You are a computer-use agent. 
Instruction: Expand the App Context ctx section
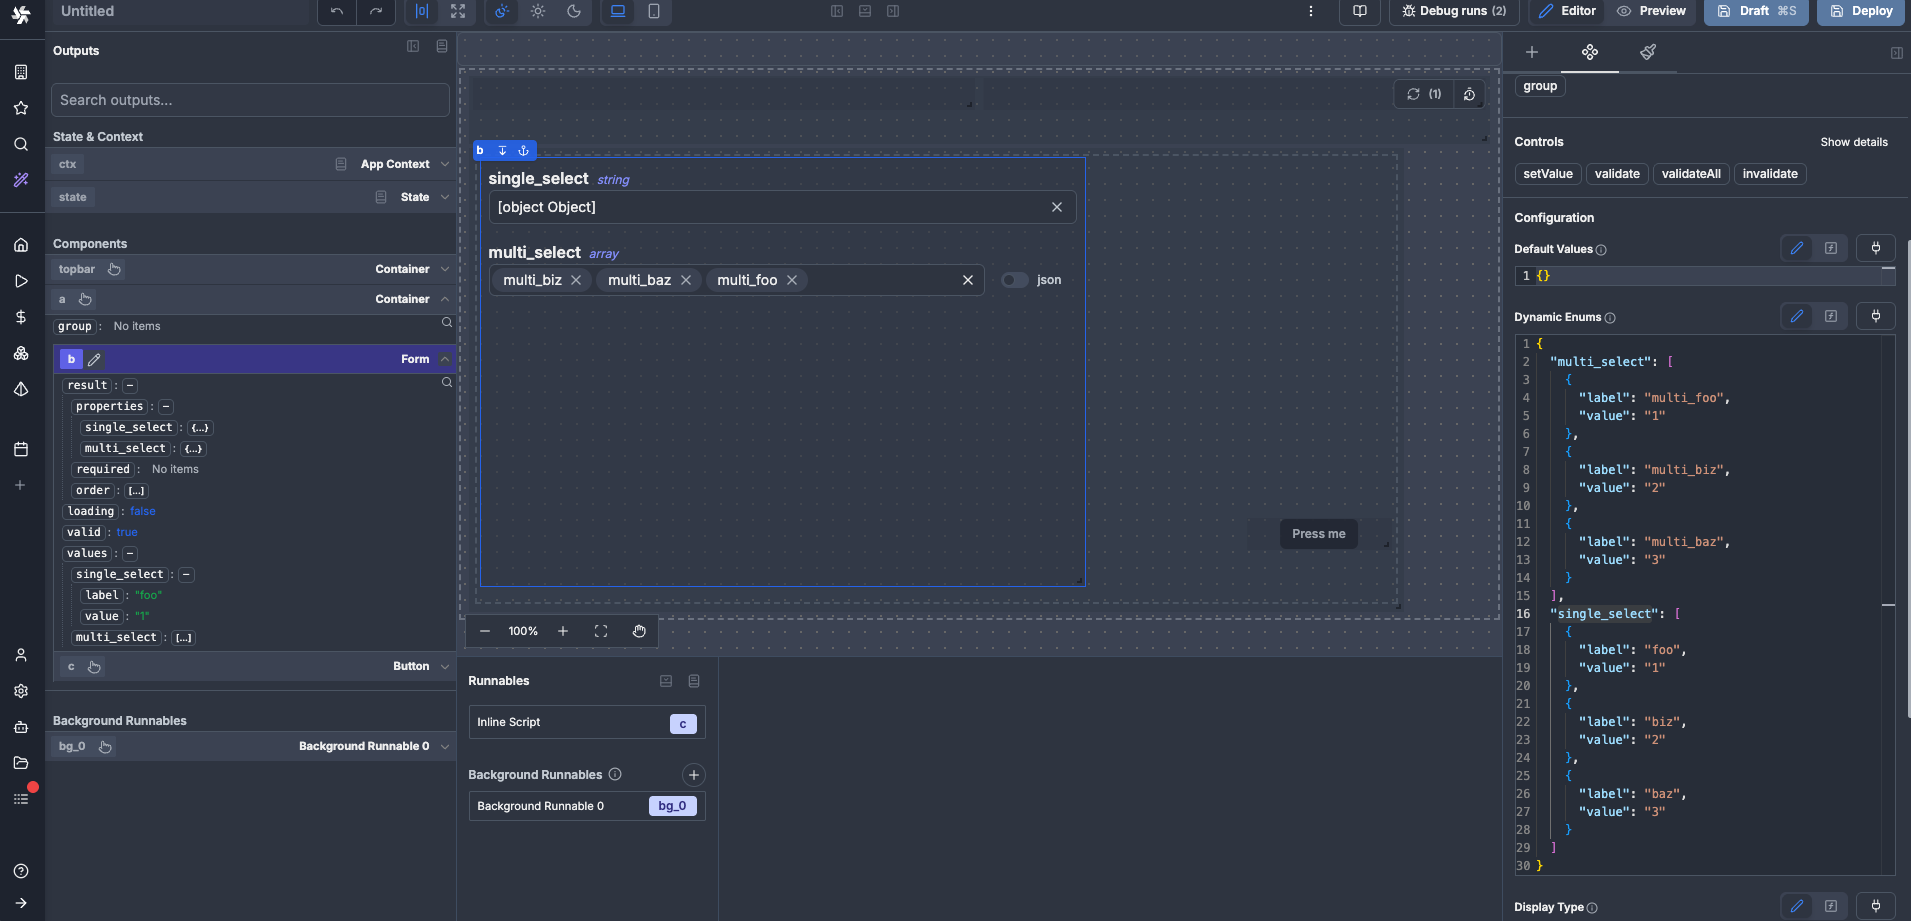click(445, 164)
